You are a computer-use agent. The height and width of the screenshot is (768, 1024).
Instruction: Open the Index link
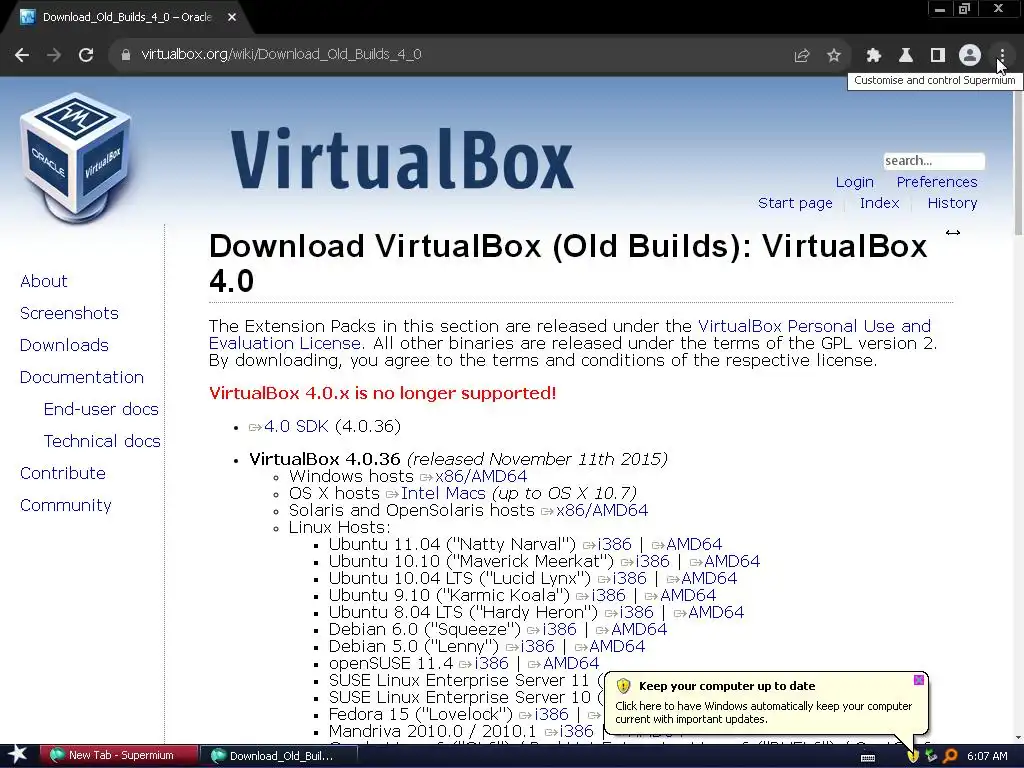879,203
